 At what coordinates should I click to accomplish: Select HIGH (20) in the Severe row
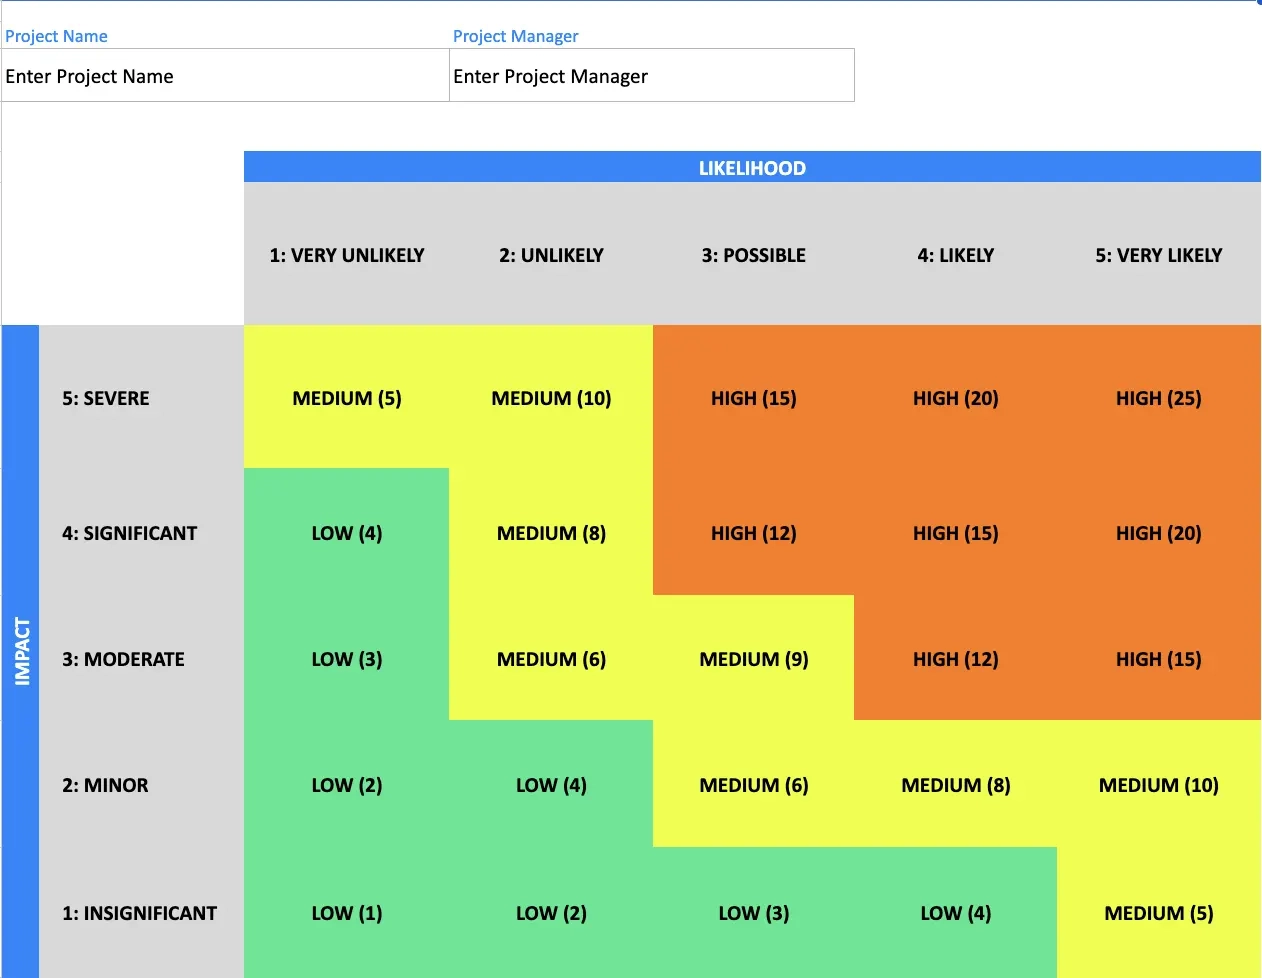coord(955,398)
